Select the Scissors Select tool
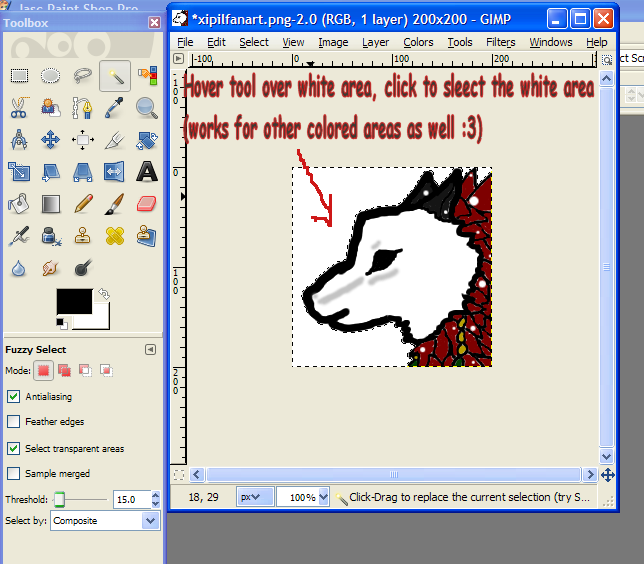644x564 pixels. [19, 108]
